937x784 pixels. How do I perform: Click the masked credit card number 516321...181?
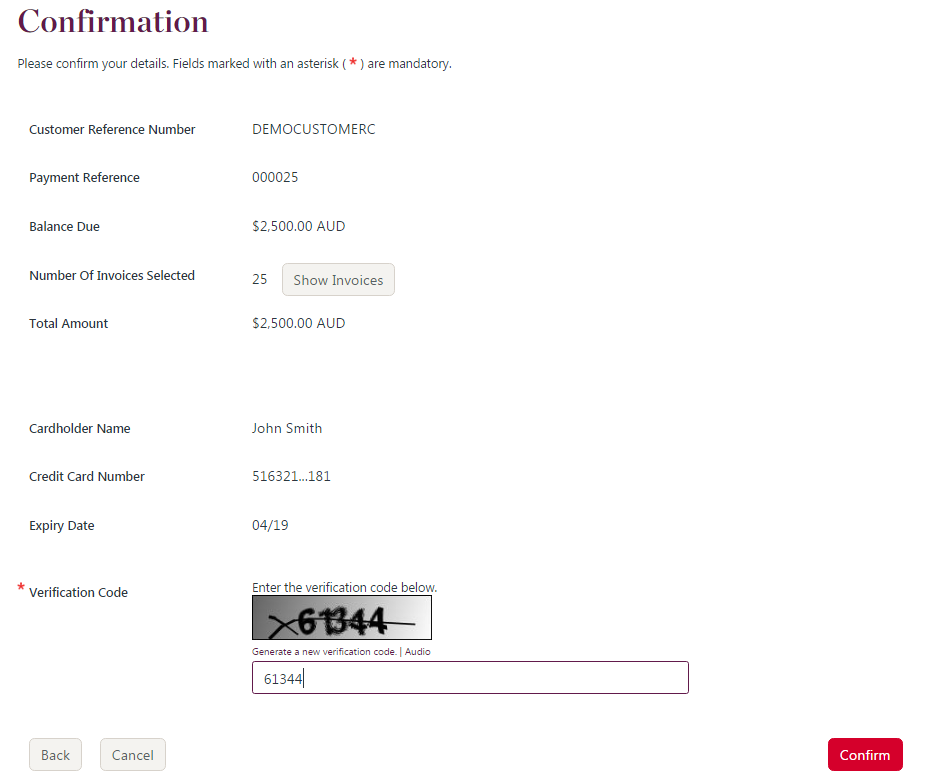coord(292,476)
